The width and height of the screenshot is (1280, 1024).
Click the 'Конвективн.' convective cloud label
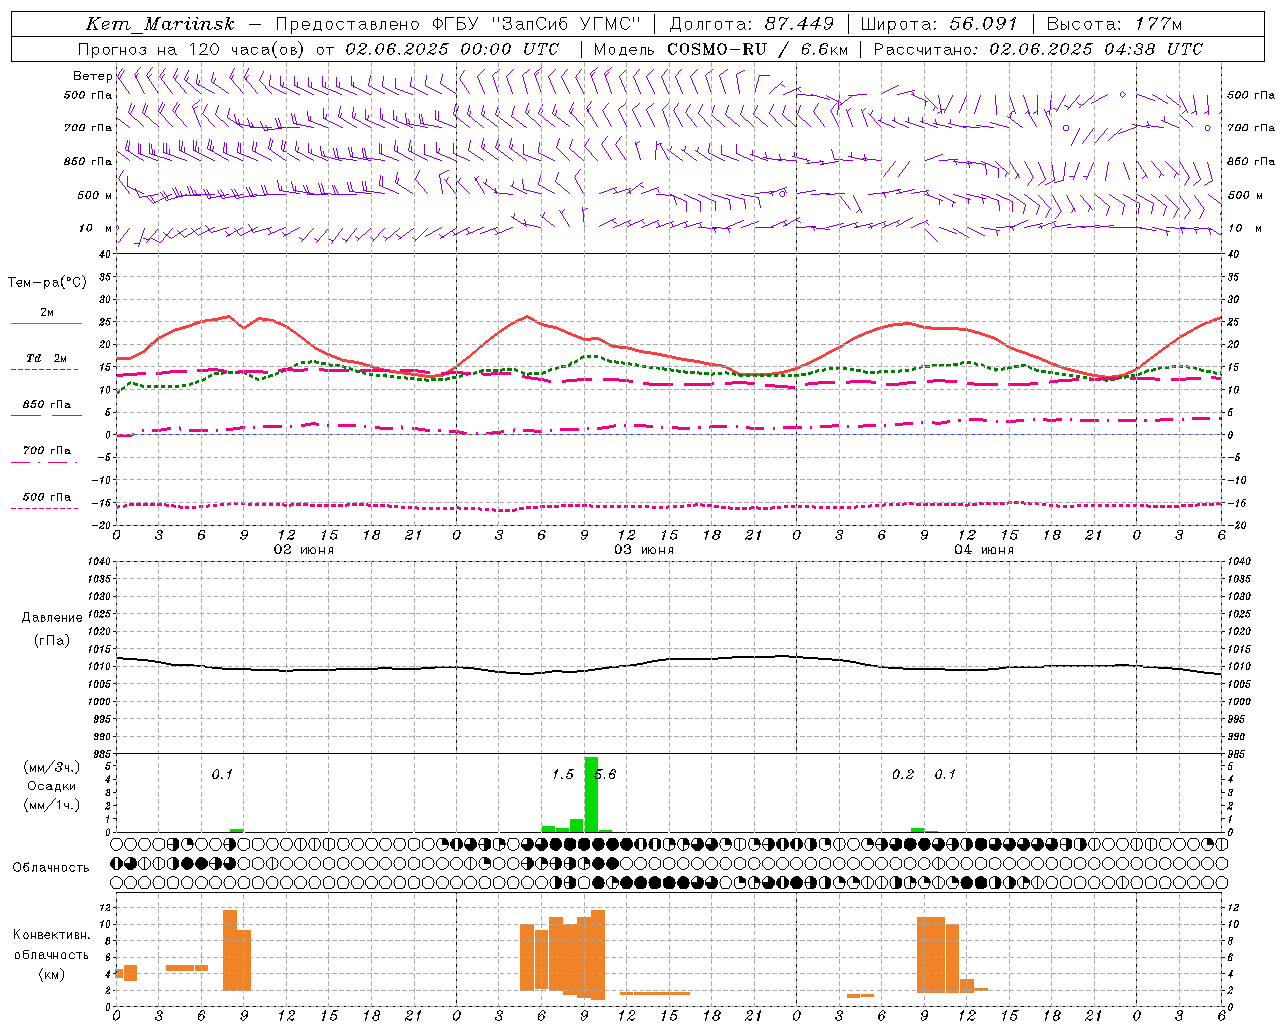[x=52, y=935]
